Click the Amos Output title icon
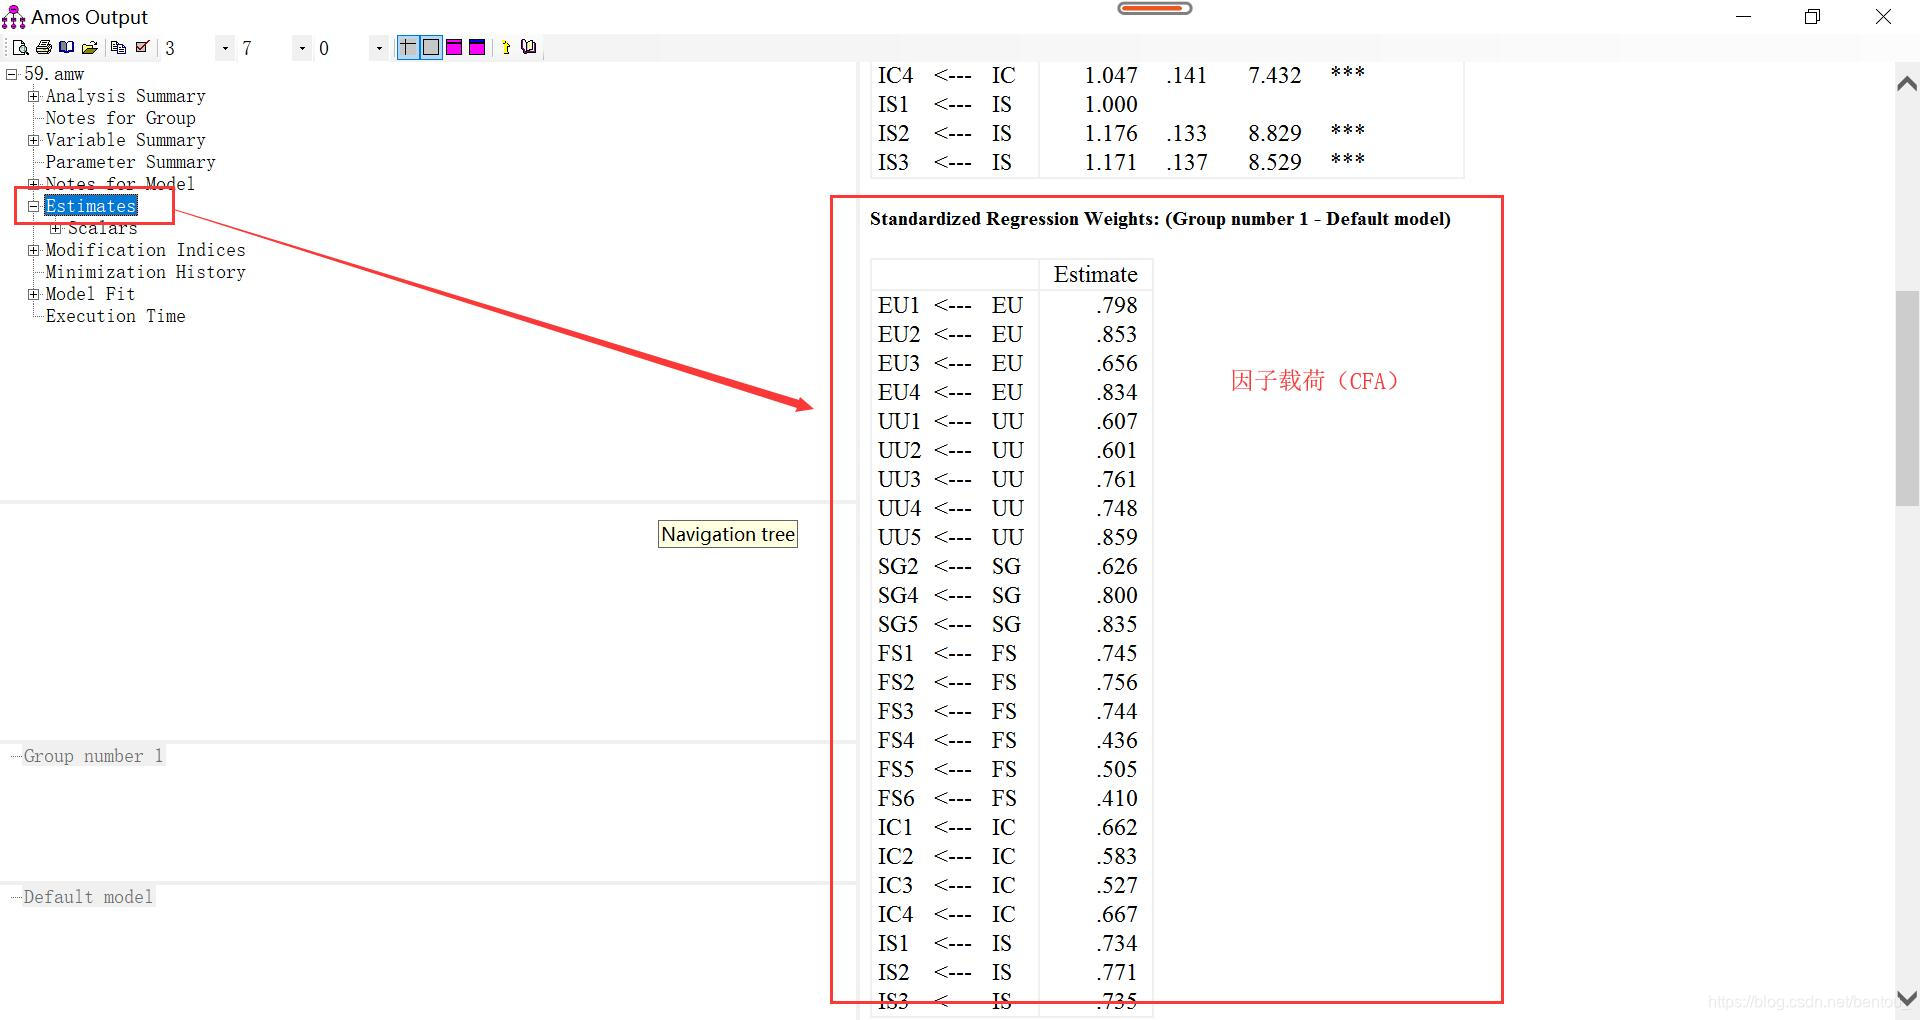 [x=13, y=16]
